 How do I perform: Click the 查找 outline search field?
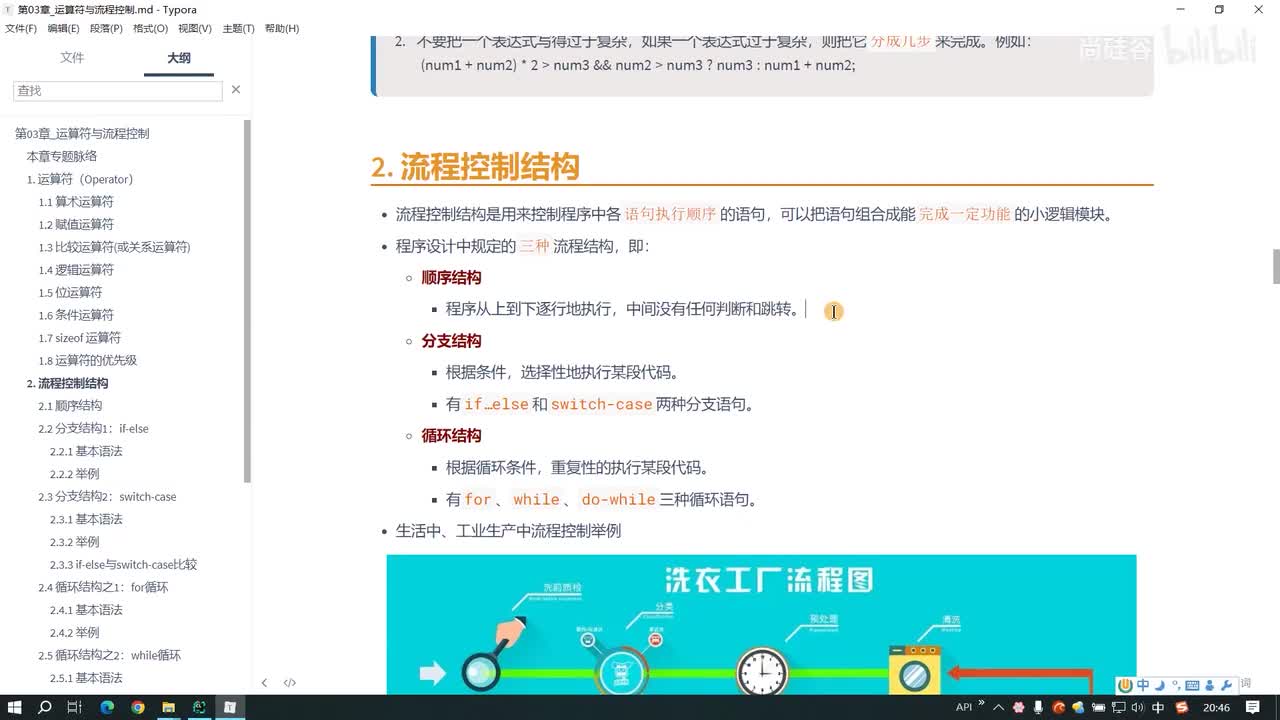coord(118,90)
